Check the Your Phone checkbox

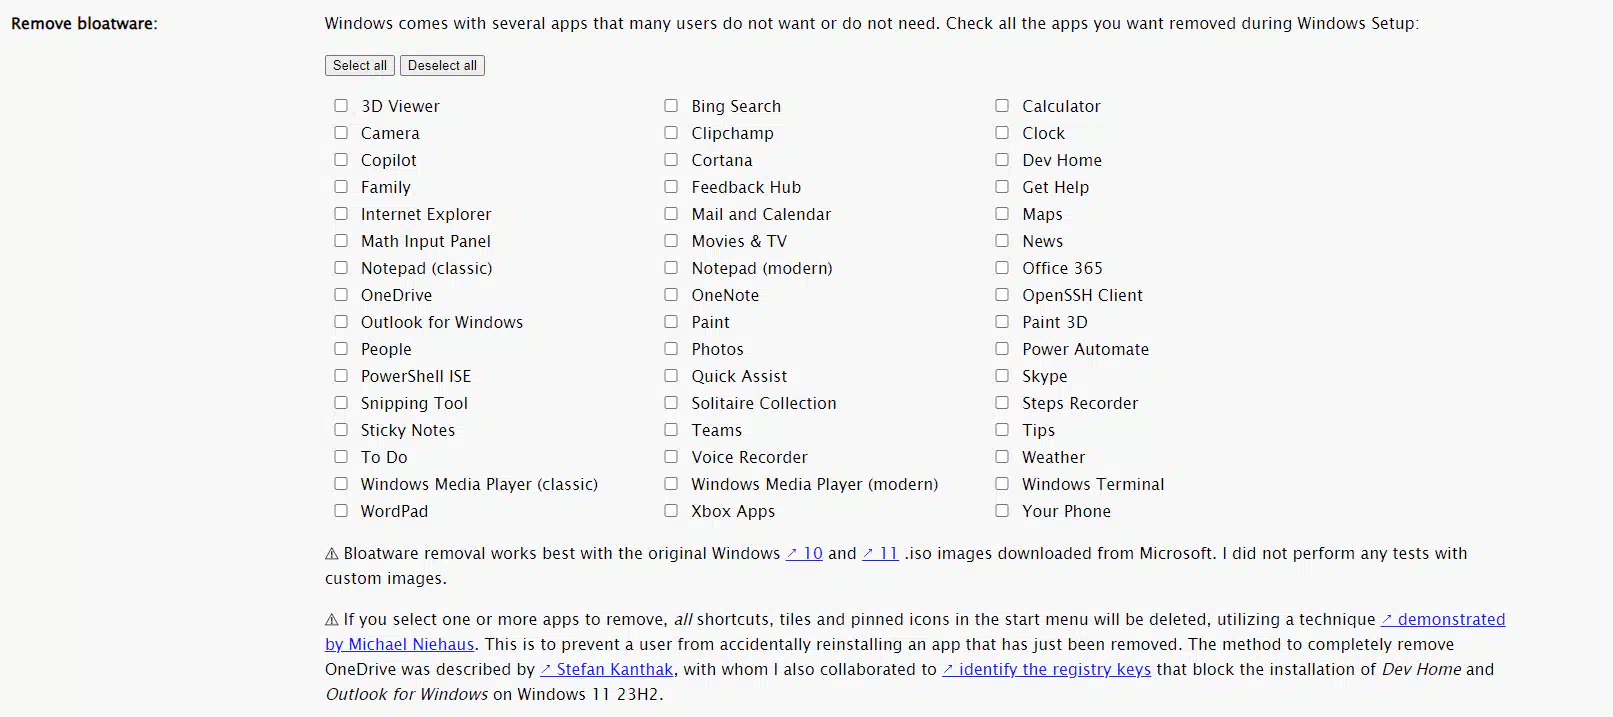coord(1002,510)
